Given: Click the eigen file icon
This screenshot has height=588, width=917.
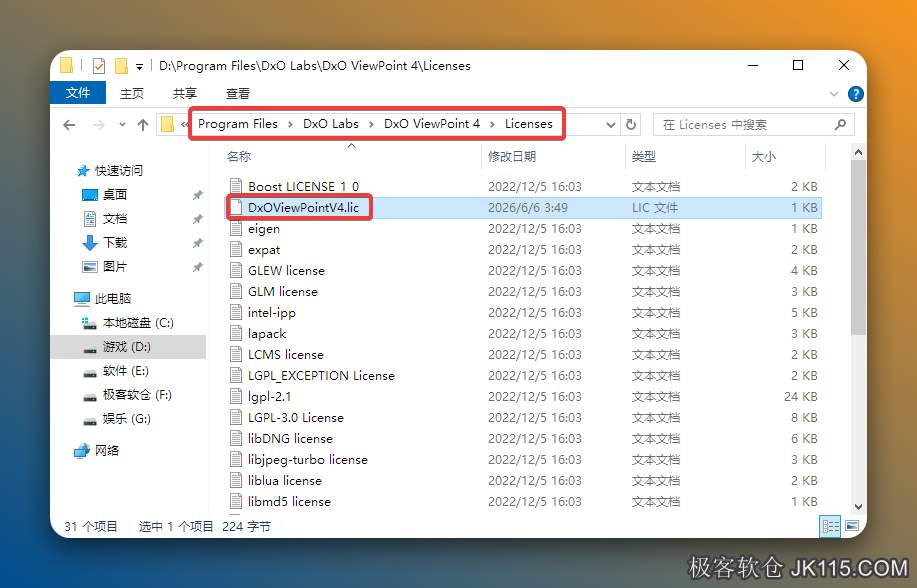Looking at the screenshot, I should pyautogui.click(x=236, y=229).
